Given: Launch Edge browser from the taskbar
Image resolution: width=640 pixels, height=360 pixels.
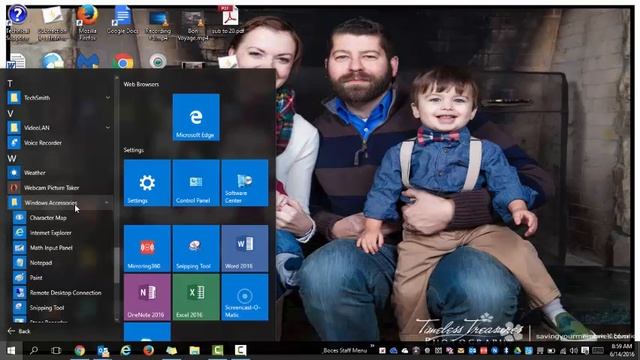Looking at the screenshot, I should pos(126,350).
